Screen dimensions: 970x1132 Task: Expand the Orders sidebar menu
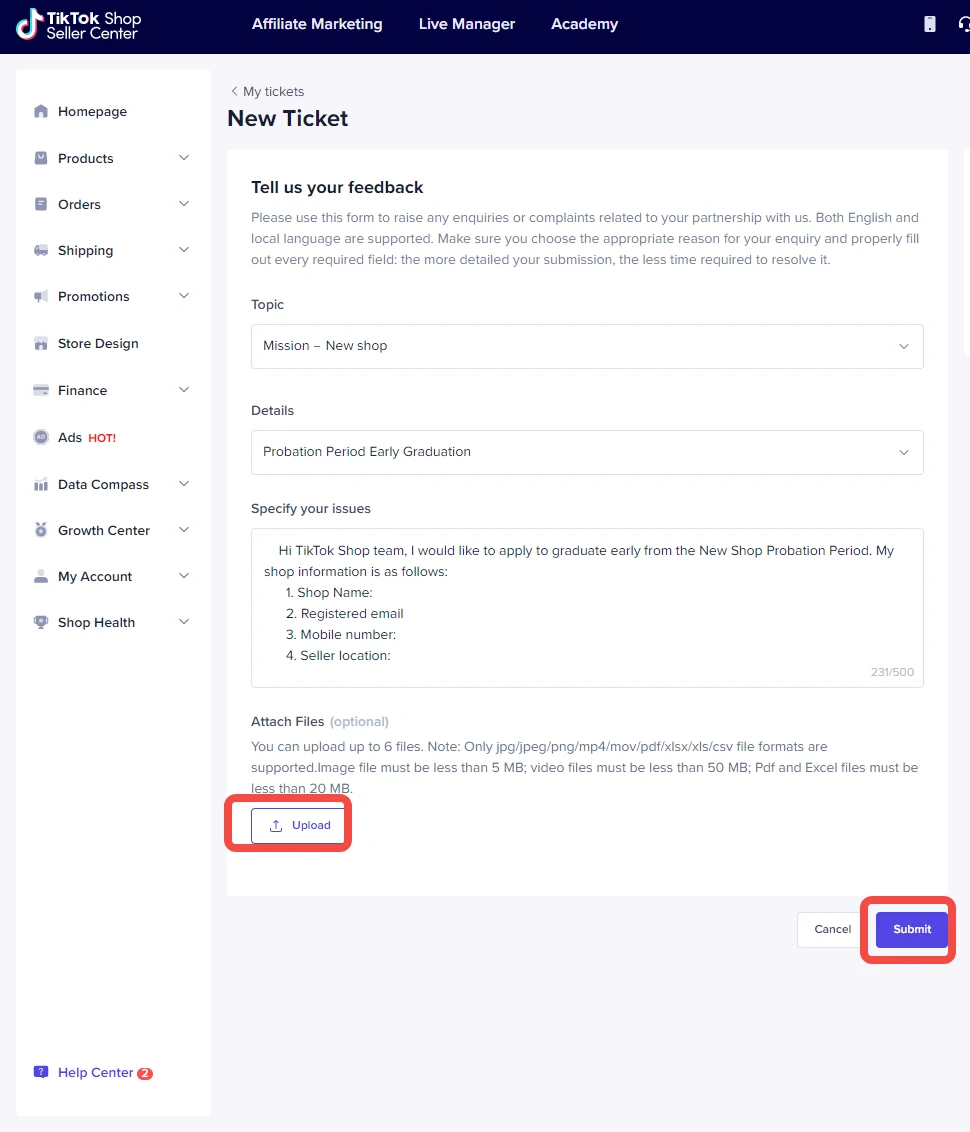point(184,204)
